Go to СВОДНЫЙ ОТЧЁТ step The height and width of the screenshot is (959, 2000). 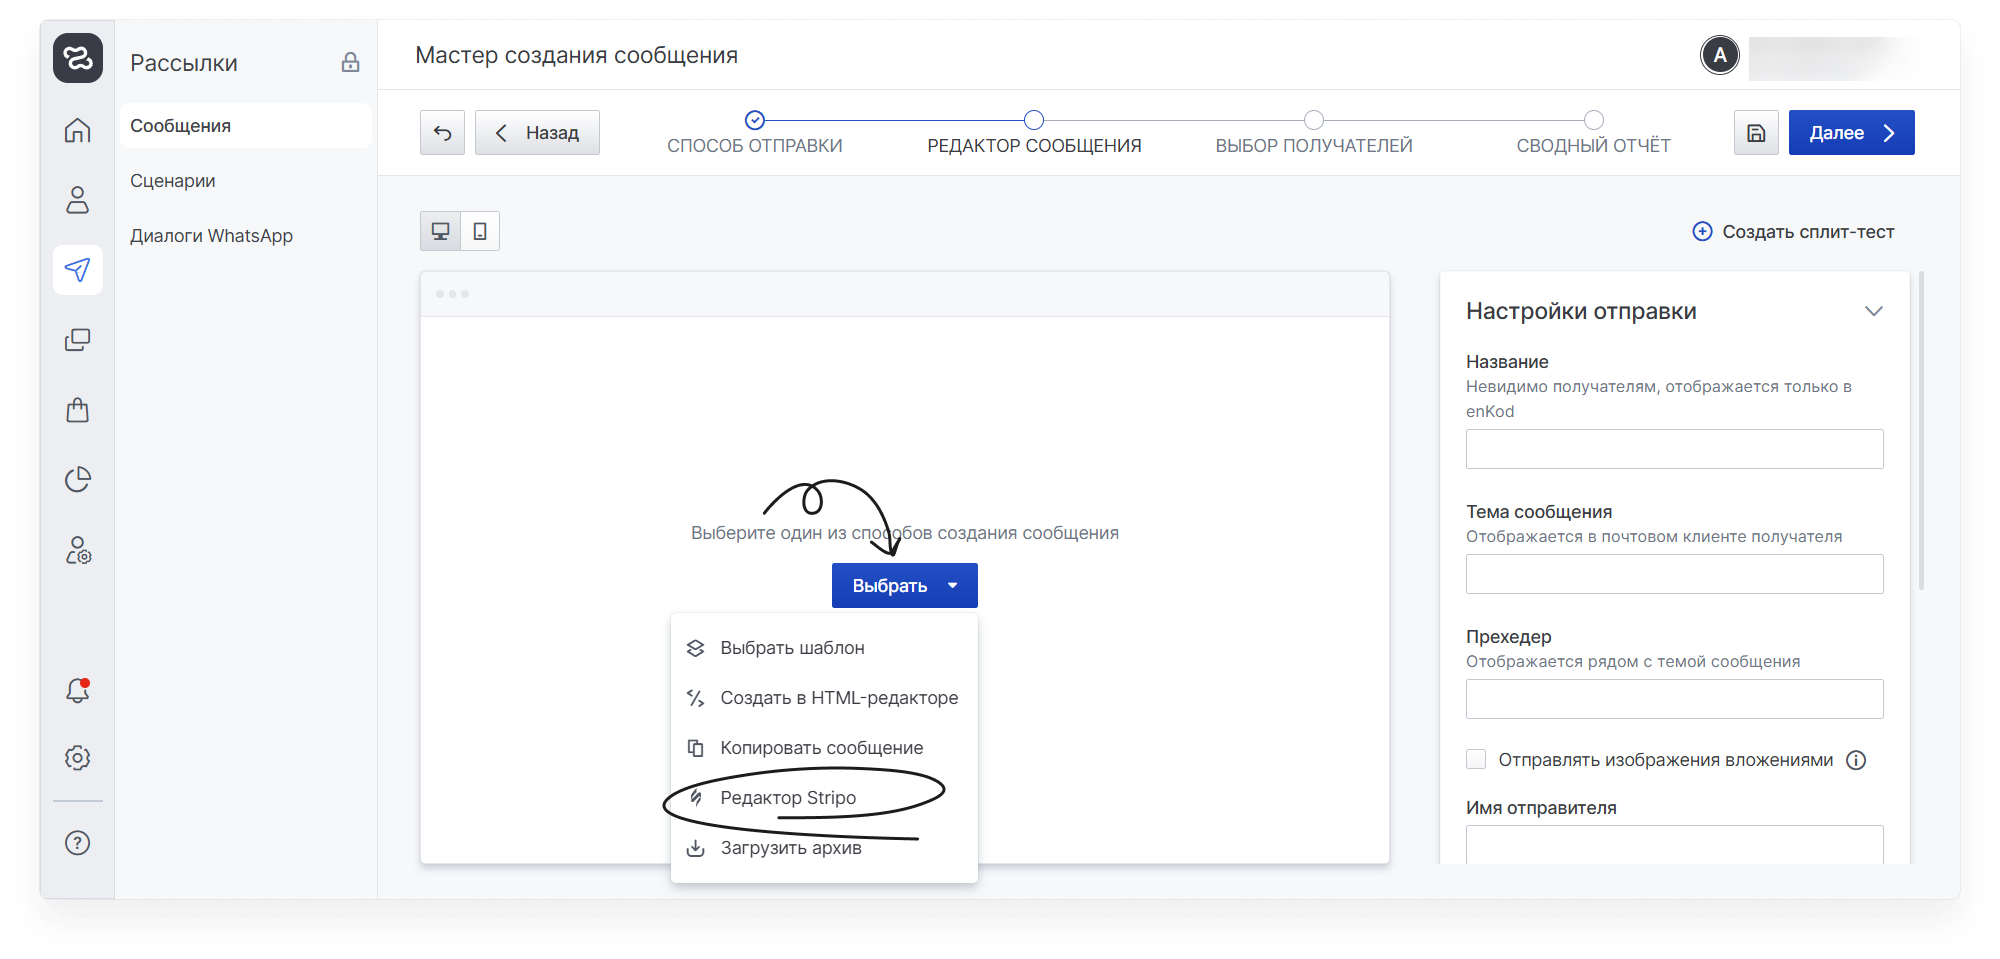click(1594, 134)
